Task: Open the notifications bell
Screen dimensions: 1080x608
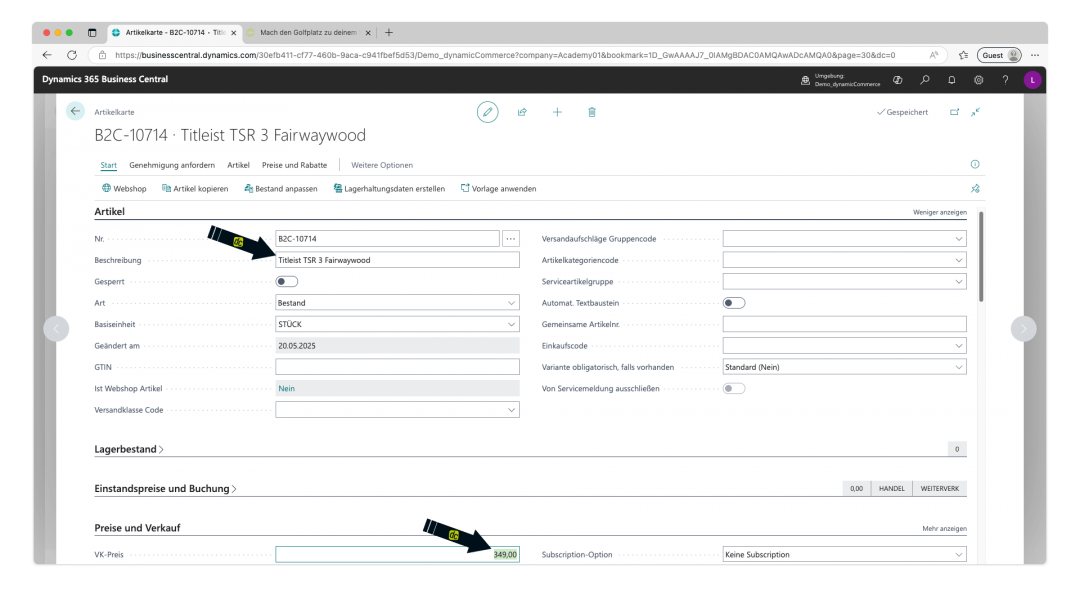Action: (951, 80)
